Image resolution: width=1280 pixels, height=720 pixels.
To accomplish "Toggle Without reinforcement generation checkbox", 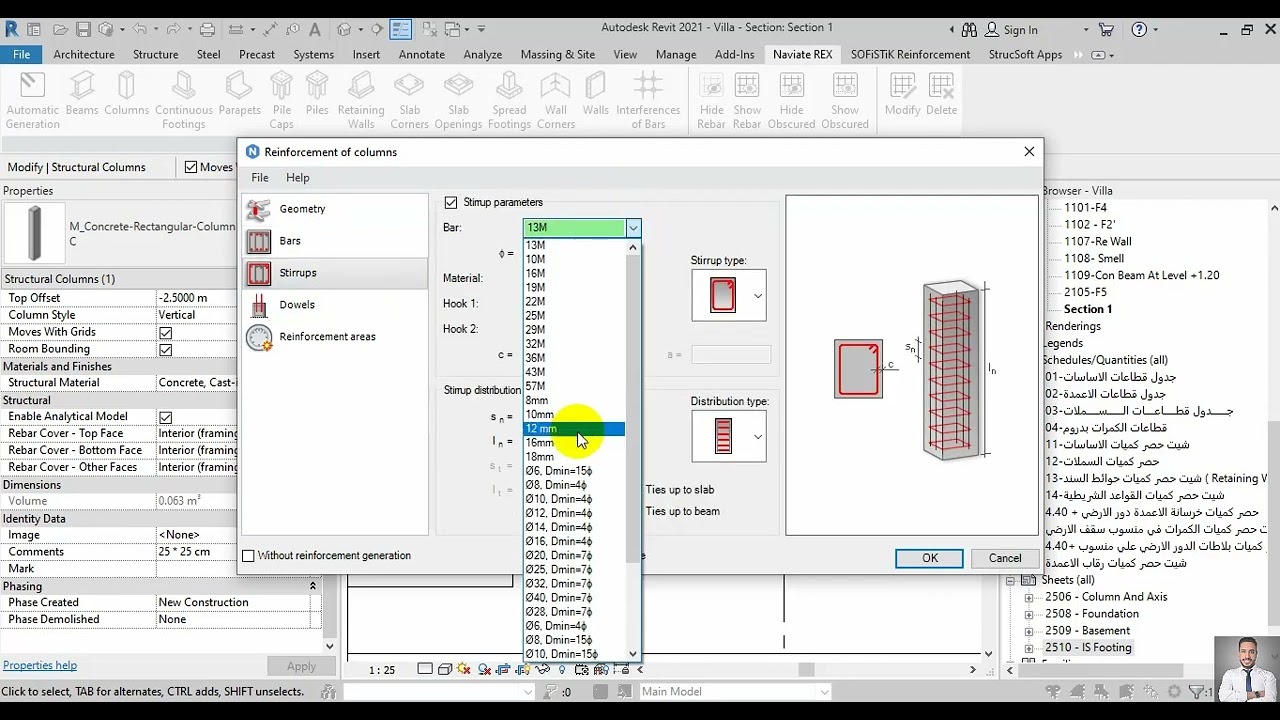I will coord(249,556).
